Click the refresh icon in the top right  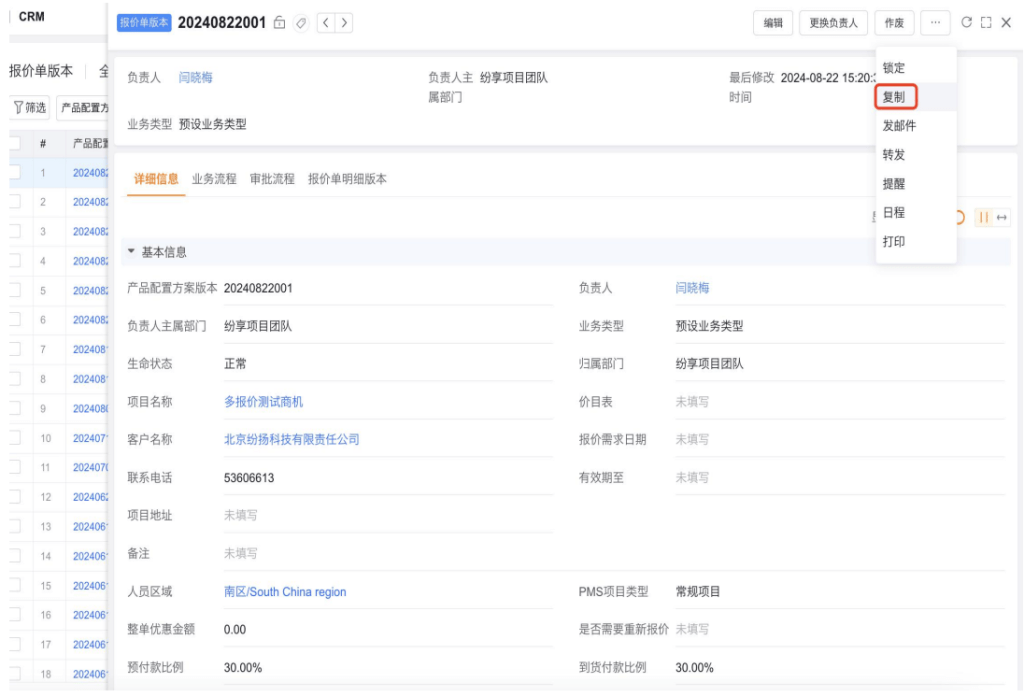(966, 22)
